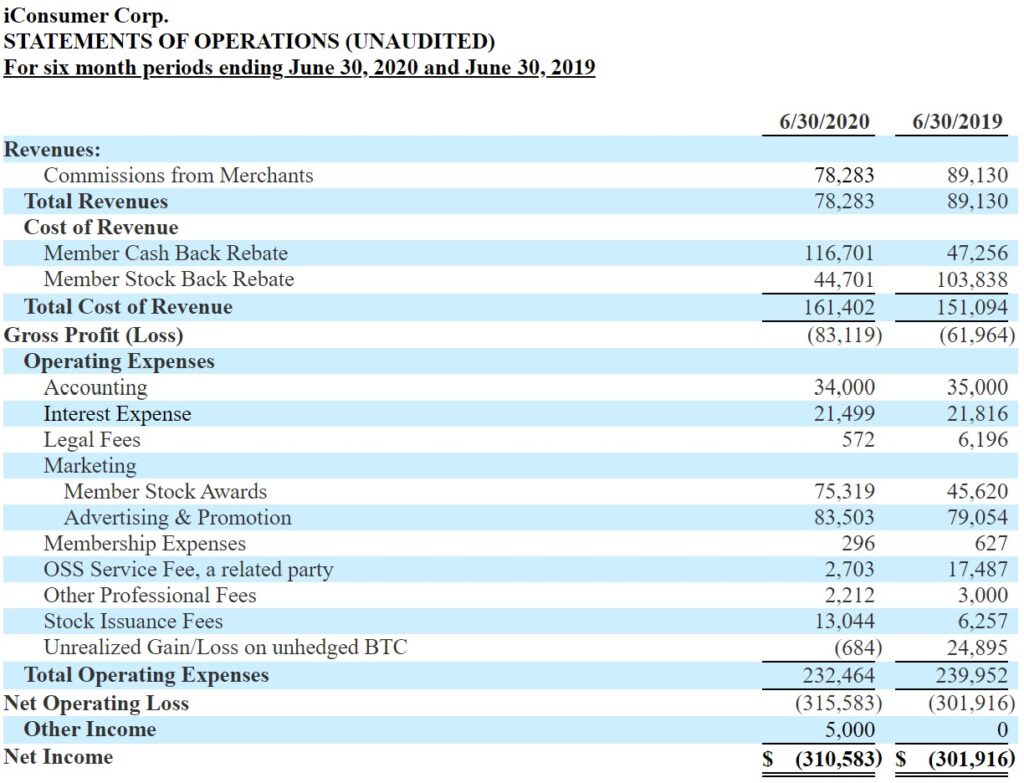
Task: Click the 6,196 Legal Fees value
Action: pyautogui.click(x=983, y=439)
